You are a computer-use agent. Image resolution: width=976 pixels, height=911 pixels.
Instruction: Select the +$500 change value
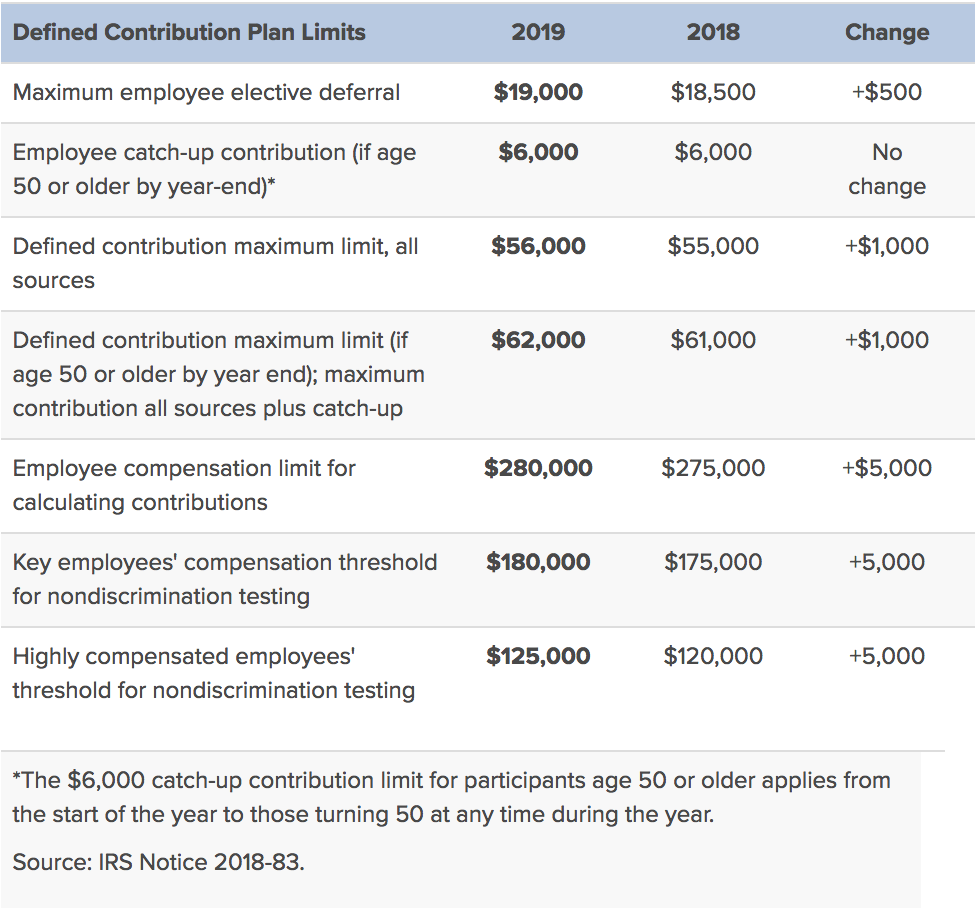(887, 93)
